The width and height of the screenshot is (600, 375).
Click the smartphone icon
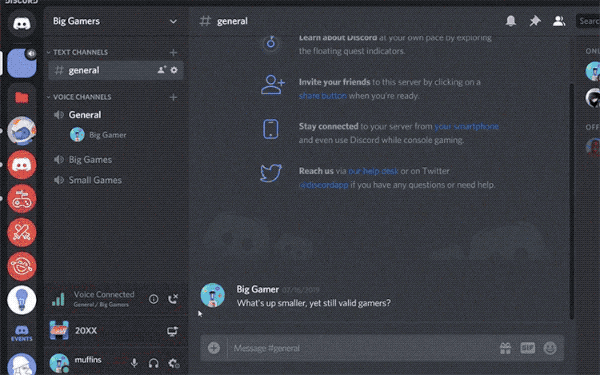click(271, 129)
